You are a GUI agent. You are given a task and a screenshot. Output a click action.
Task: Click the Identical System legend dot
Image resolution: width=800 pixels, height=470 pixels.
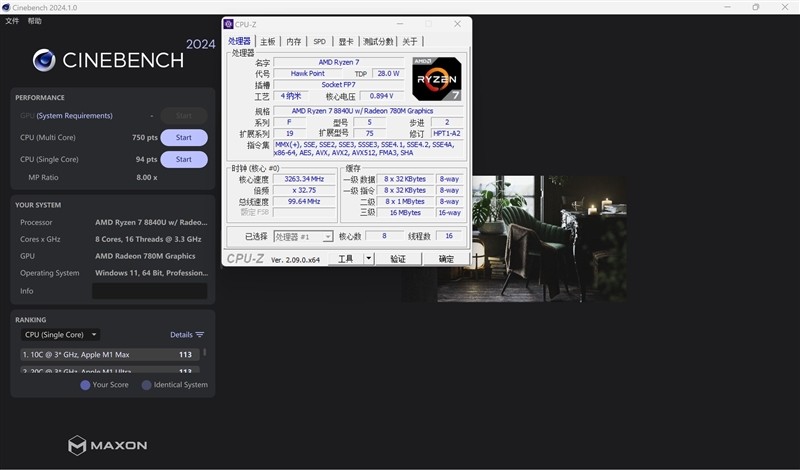(x=146, y=385)
